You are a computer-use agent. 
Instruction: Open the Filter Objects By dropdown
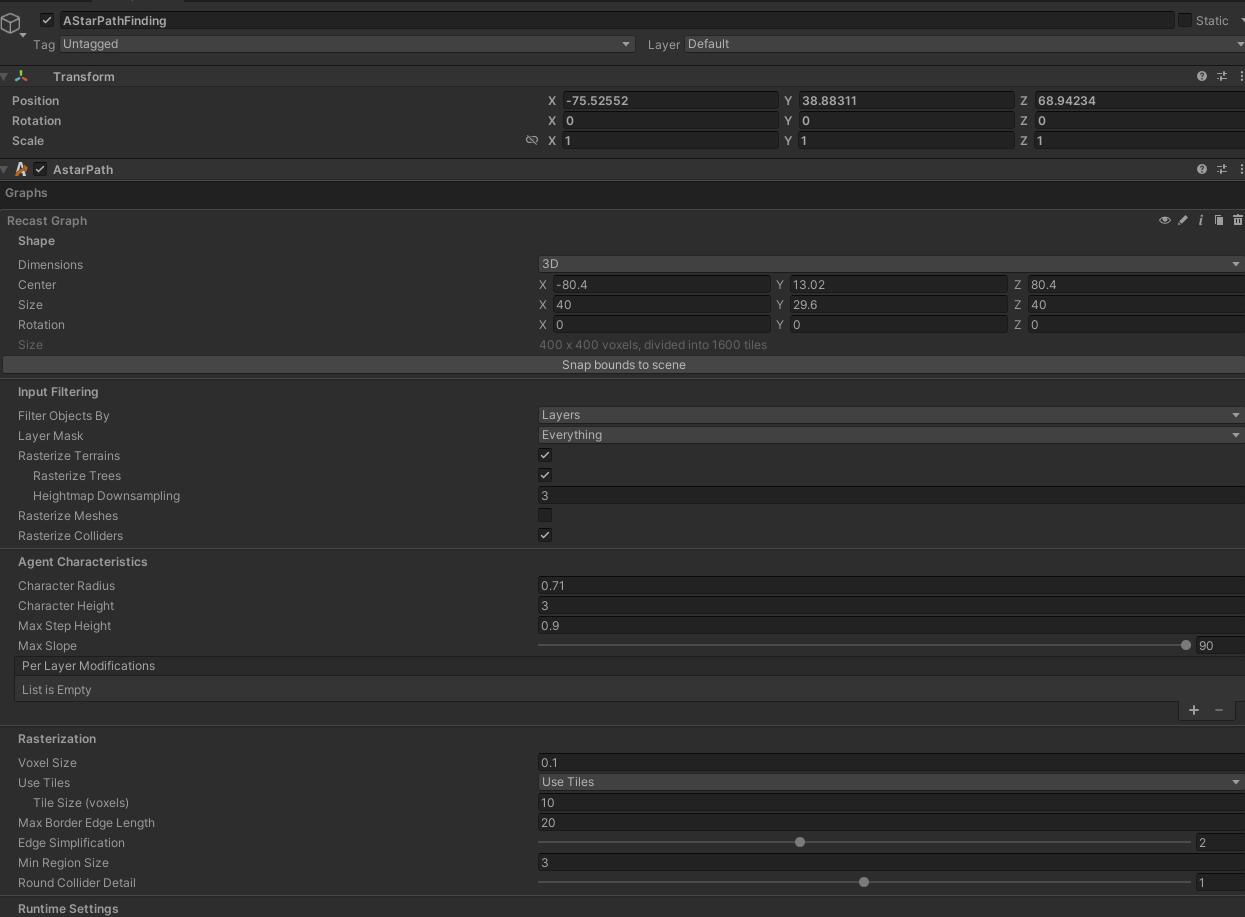click(x=891, y=415)
